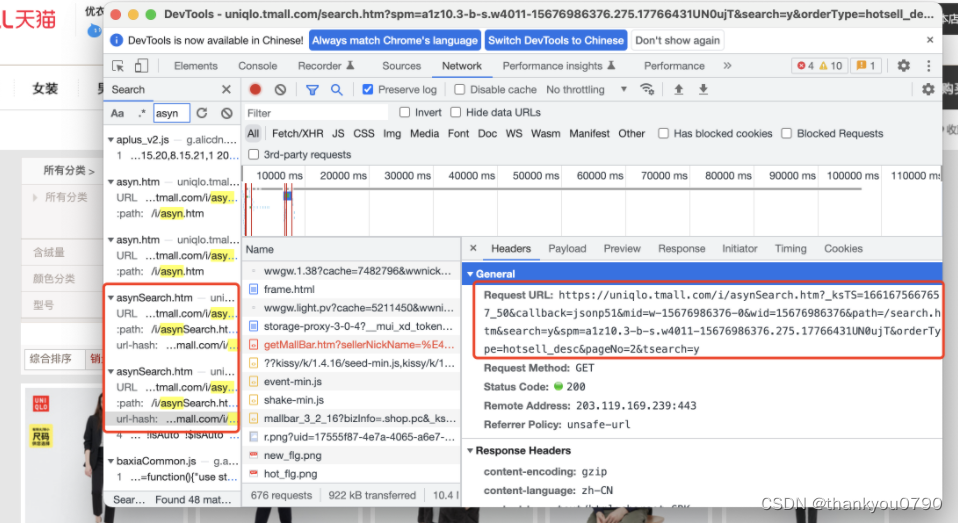Toggle the device toolbar icon
Image resolution: width=958 pixels, height=523 pixels.
click(141, 66)
